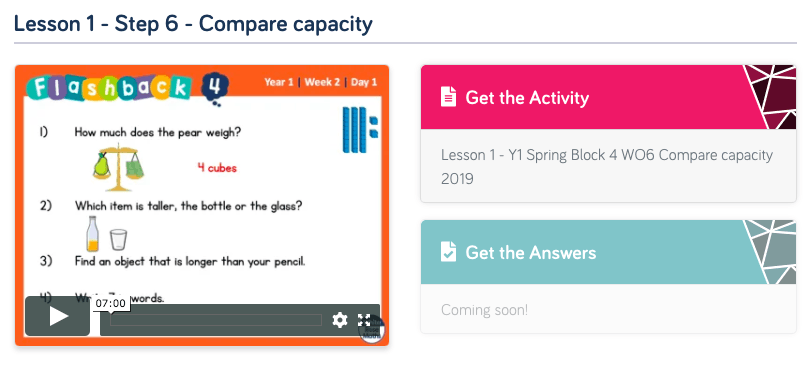Click the blue base ten blocks image
811x376 pixels.
(360, 130)
